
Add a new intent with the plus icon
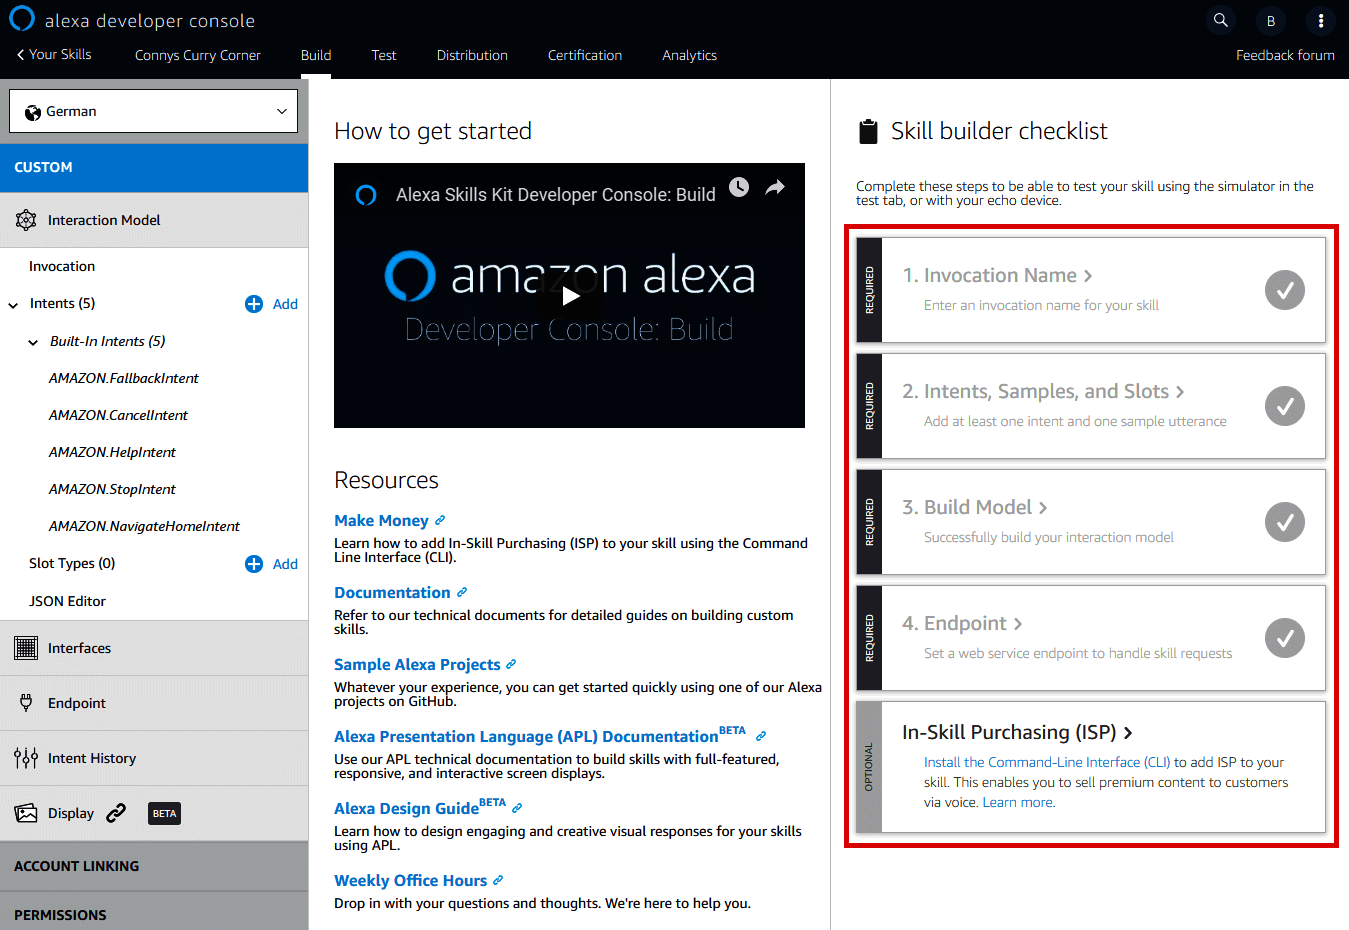tap(253, 304)
